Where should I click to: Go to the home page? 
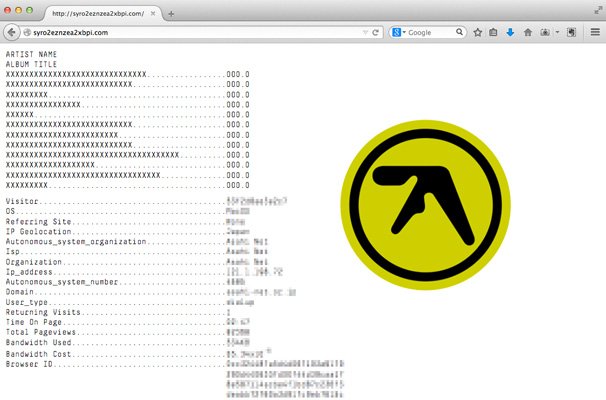tap(527, 32)
